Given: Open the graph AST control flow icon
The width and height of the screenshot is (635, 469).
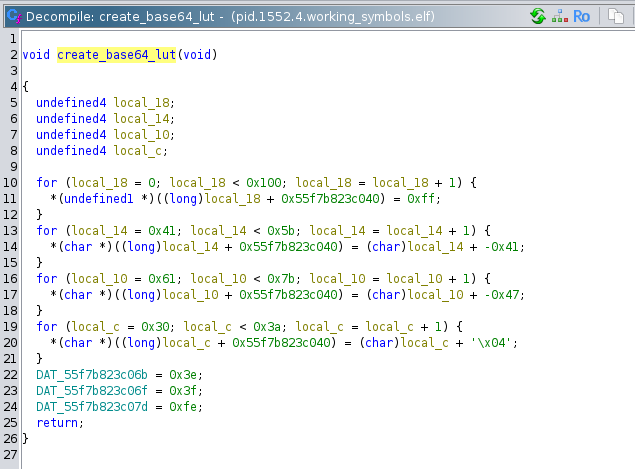Looking at the screenshot, I should (x=560, y=17).
